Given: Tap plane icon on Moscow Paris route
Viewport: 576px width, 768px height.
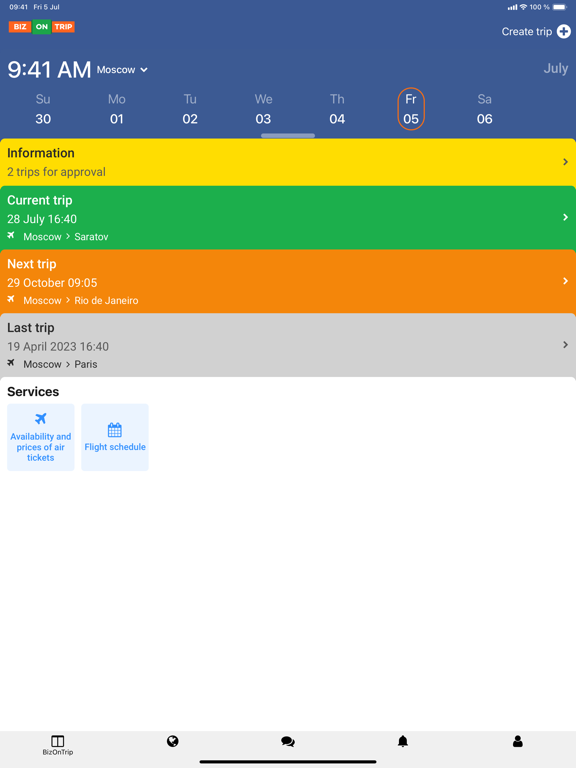Looking at the screenshot, I should [x=11, y=363].
